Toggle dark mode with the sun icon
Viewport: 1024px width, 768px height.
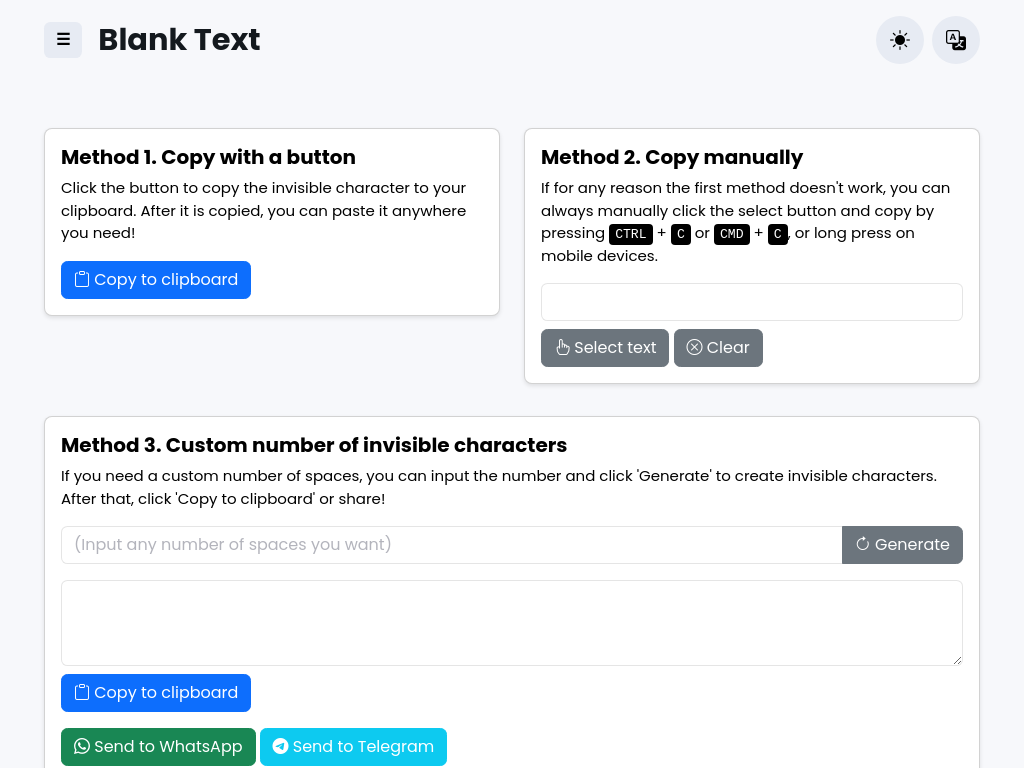(899, 40)
